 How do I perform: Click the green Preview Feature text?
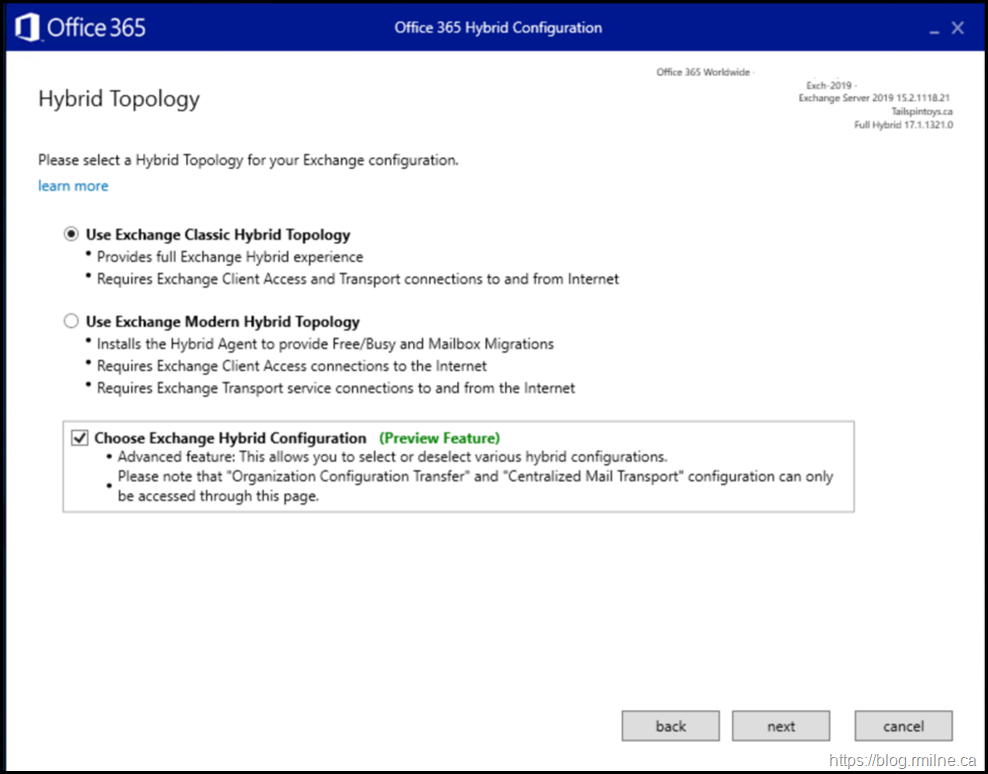(439, 438)
